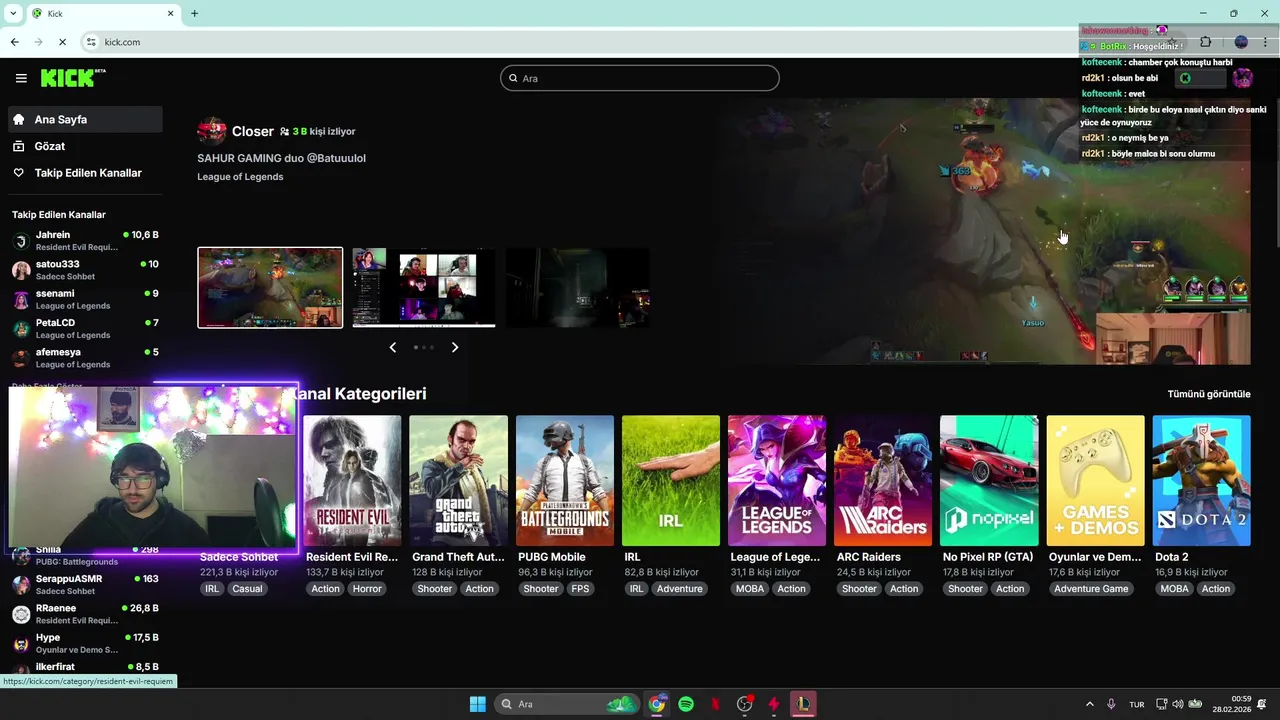This screenshot has height=720, width=1280.
Task: Open Chrome extensions puzzle icon
Action: (x=1205, y=42)
